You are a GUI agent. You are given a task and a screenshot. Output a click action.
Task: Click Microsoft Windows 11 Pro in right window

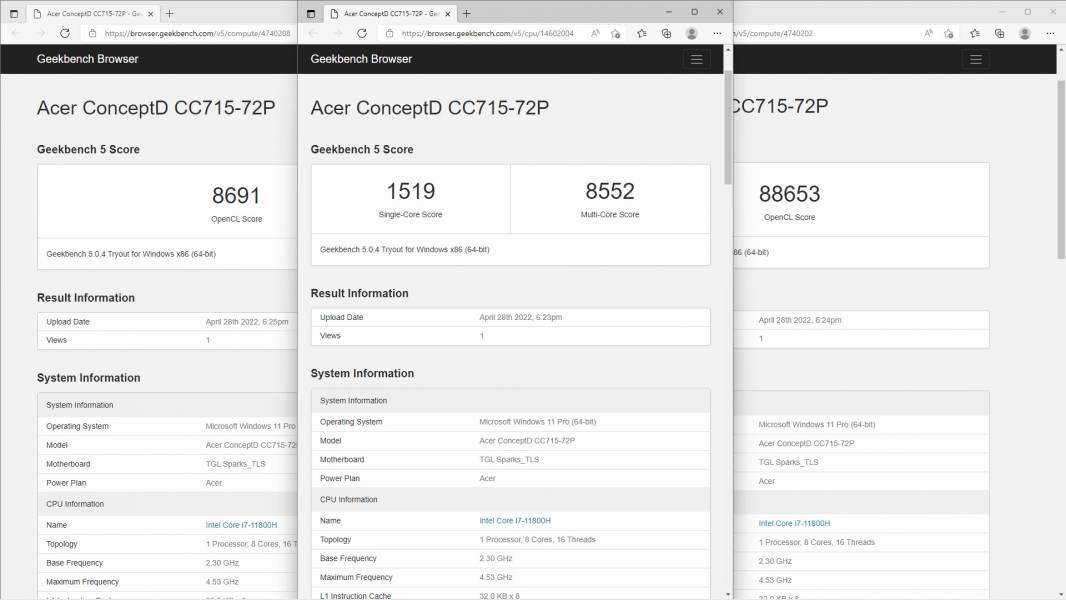[816, 425]
